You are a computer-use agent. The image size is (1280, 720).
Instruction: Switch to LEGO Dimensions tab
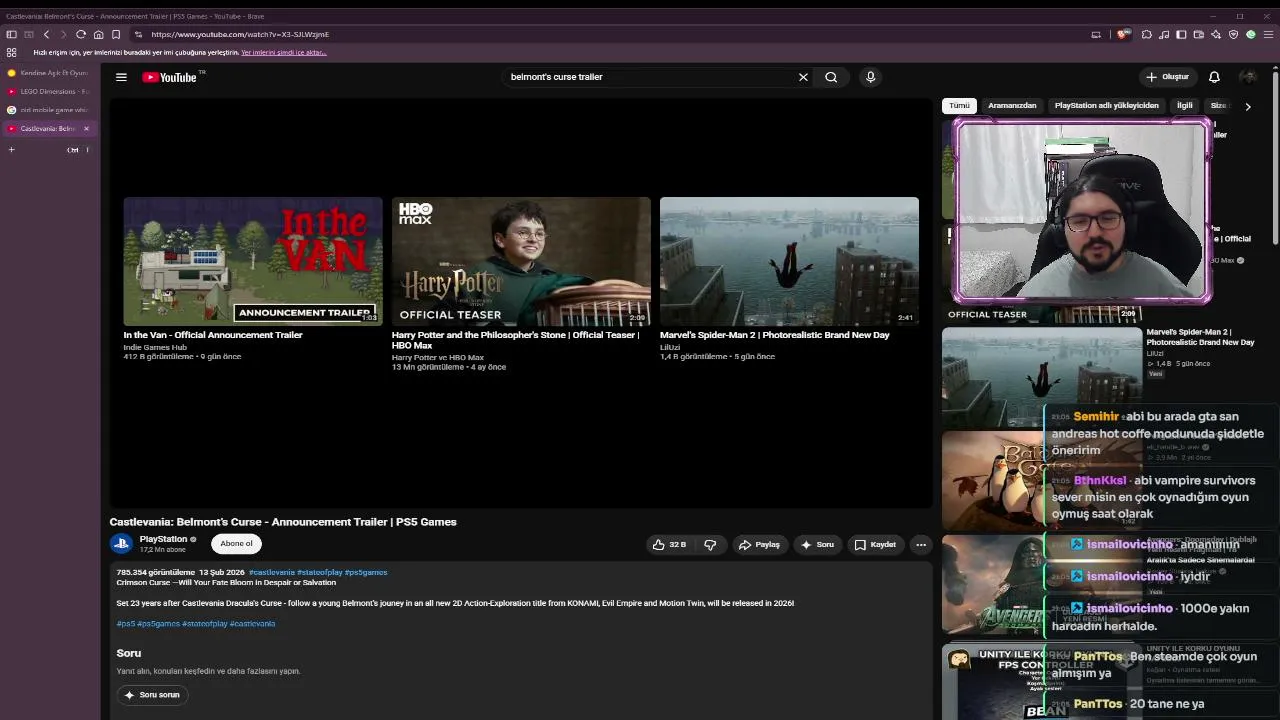(48, 91)
